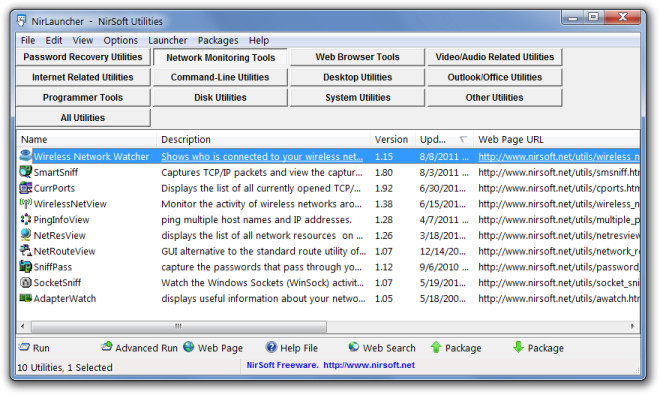This screenshot has height=395, width=660.
Task: Click the NetRouteView icon
Action: tap(26, 251)
